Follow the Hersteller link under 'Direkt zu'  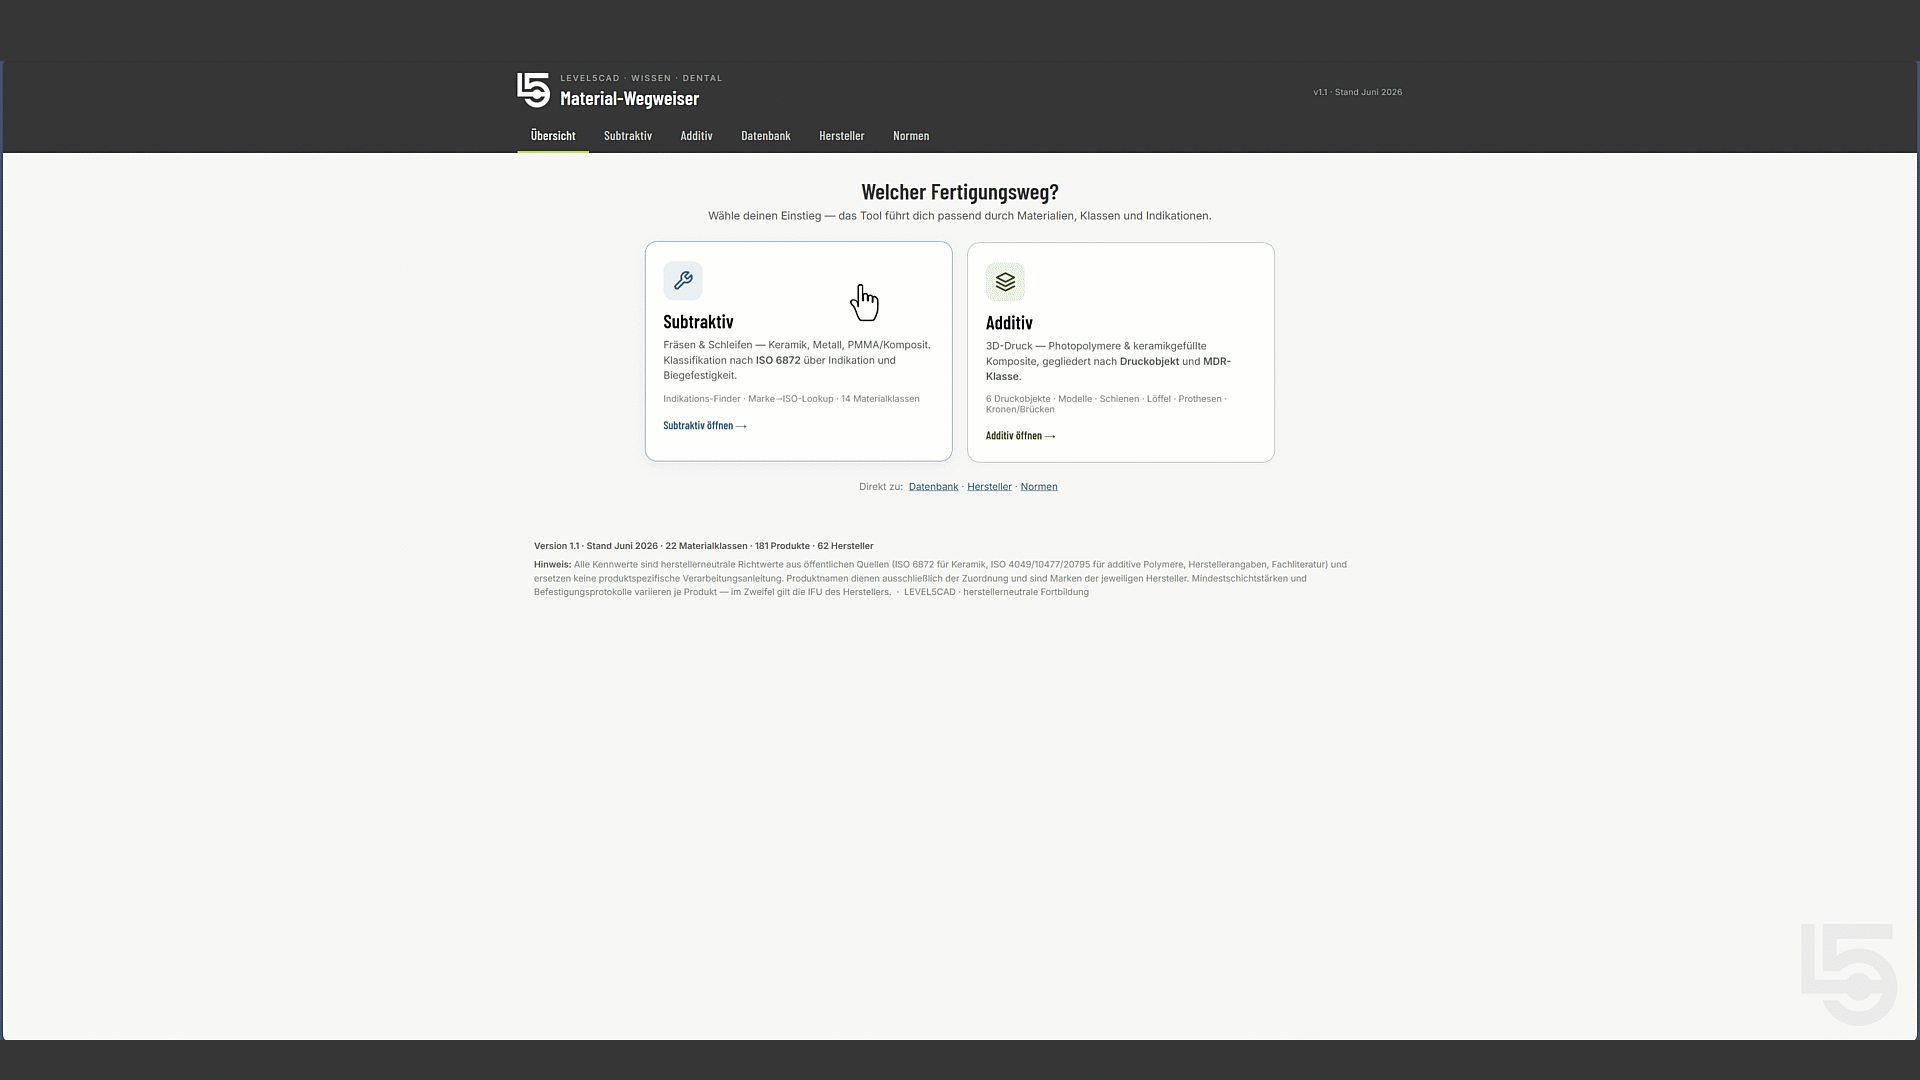coord(989,487)
